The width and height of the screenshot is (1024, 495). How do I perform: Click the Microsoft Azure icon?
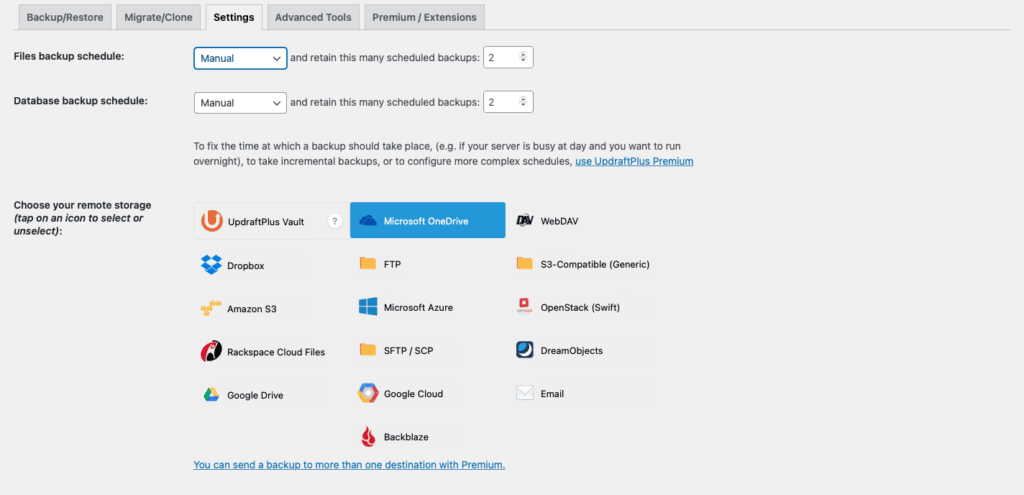point(368,307)
